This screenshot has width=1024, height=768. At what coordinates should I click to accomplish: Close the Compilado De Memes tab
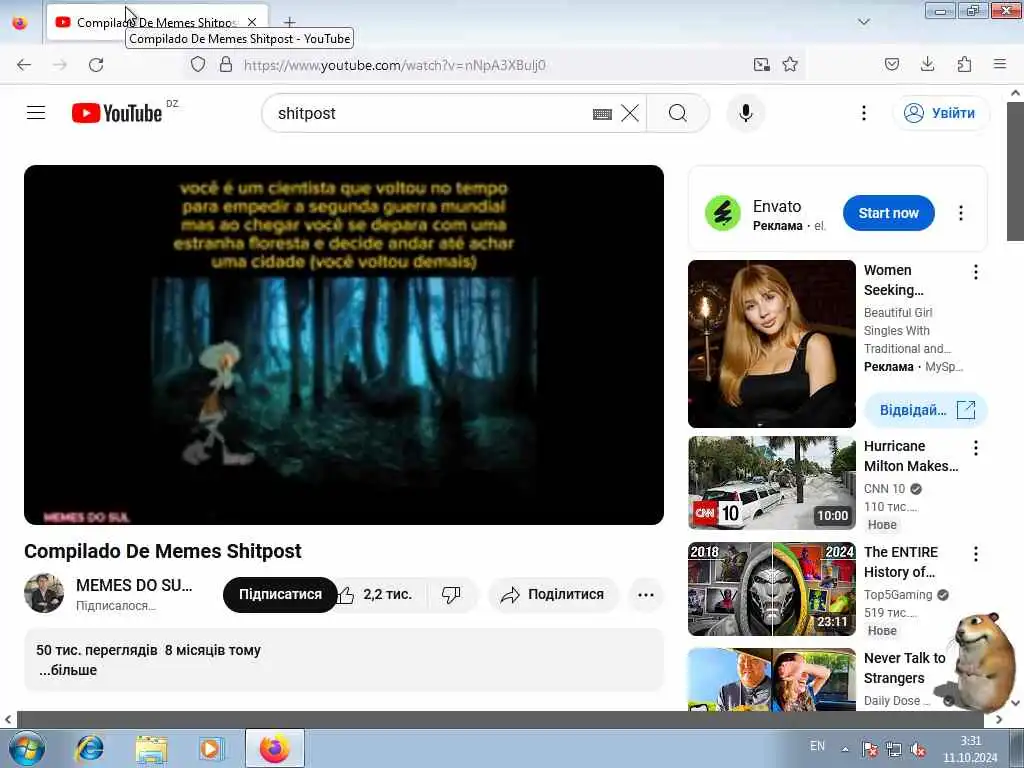pyautogui.click(x=252, y=22)
